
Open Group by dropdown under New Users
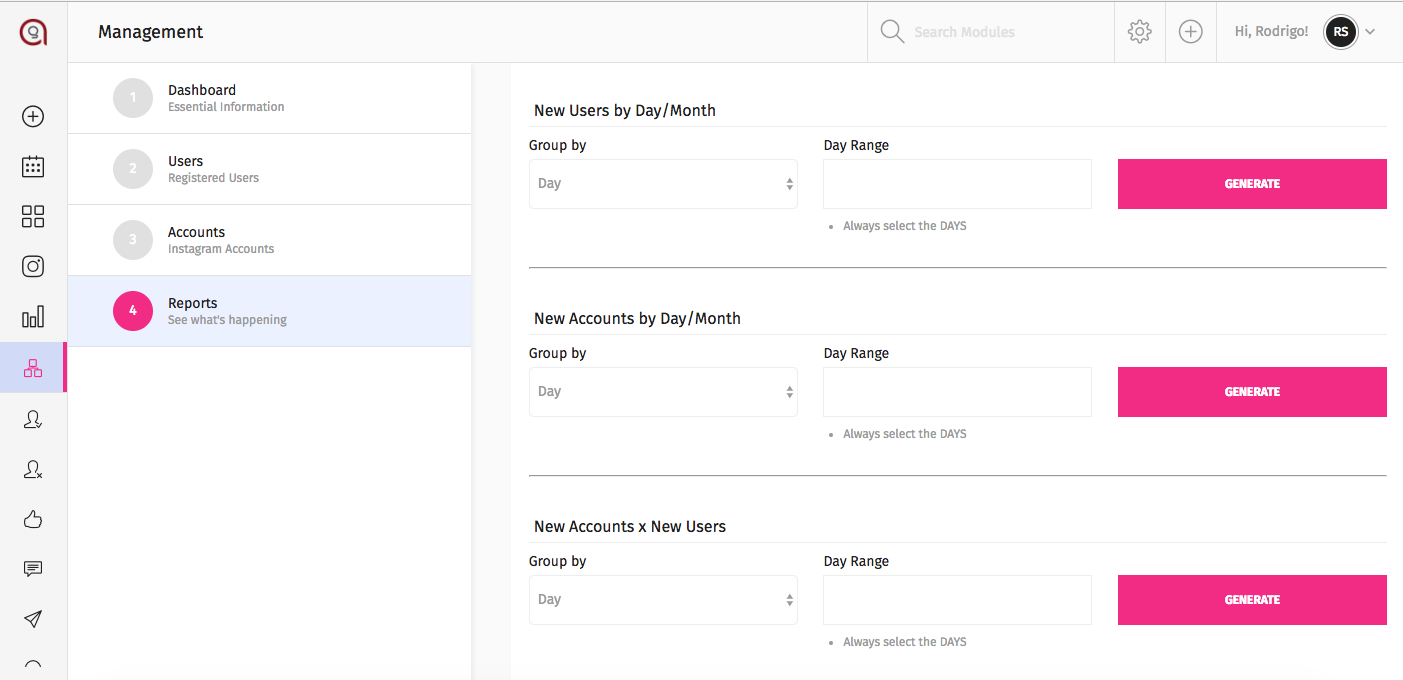tap(663, 184)
